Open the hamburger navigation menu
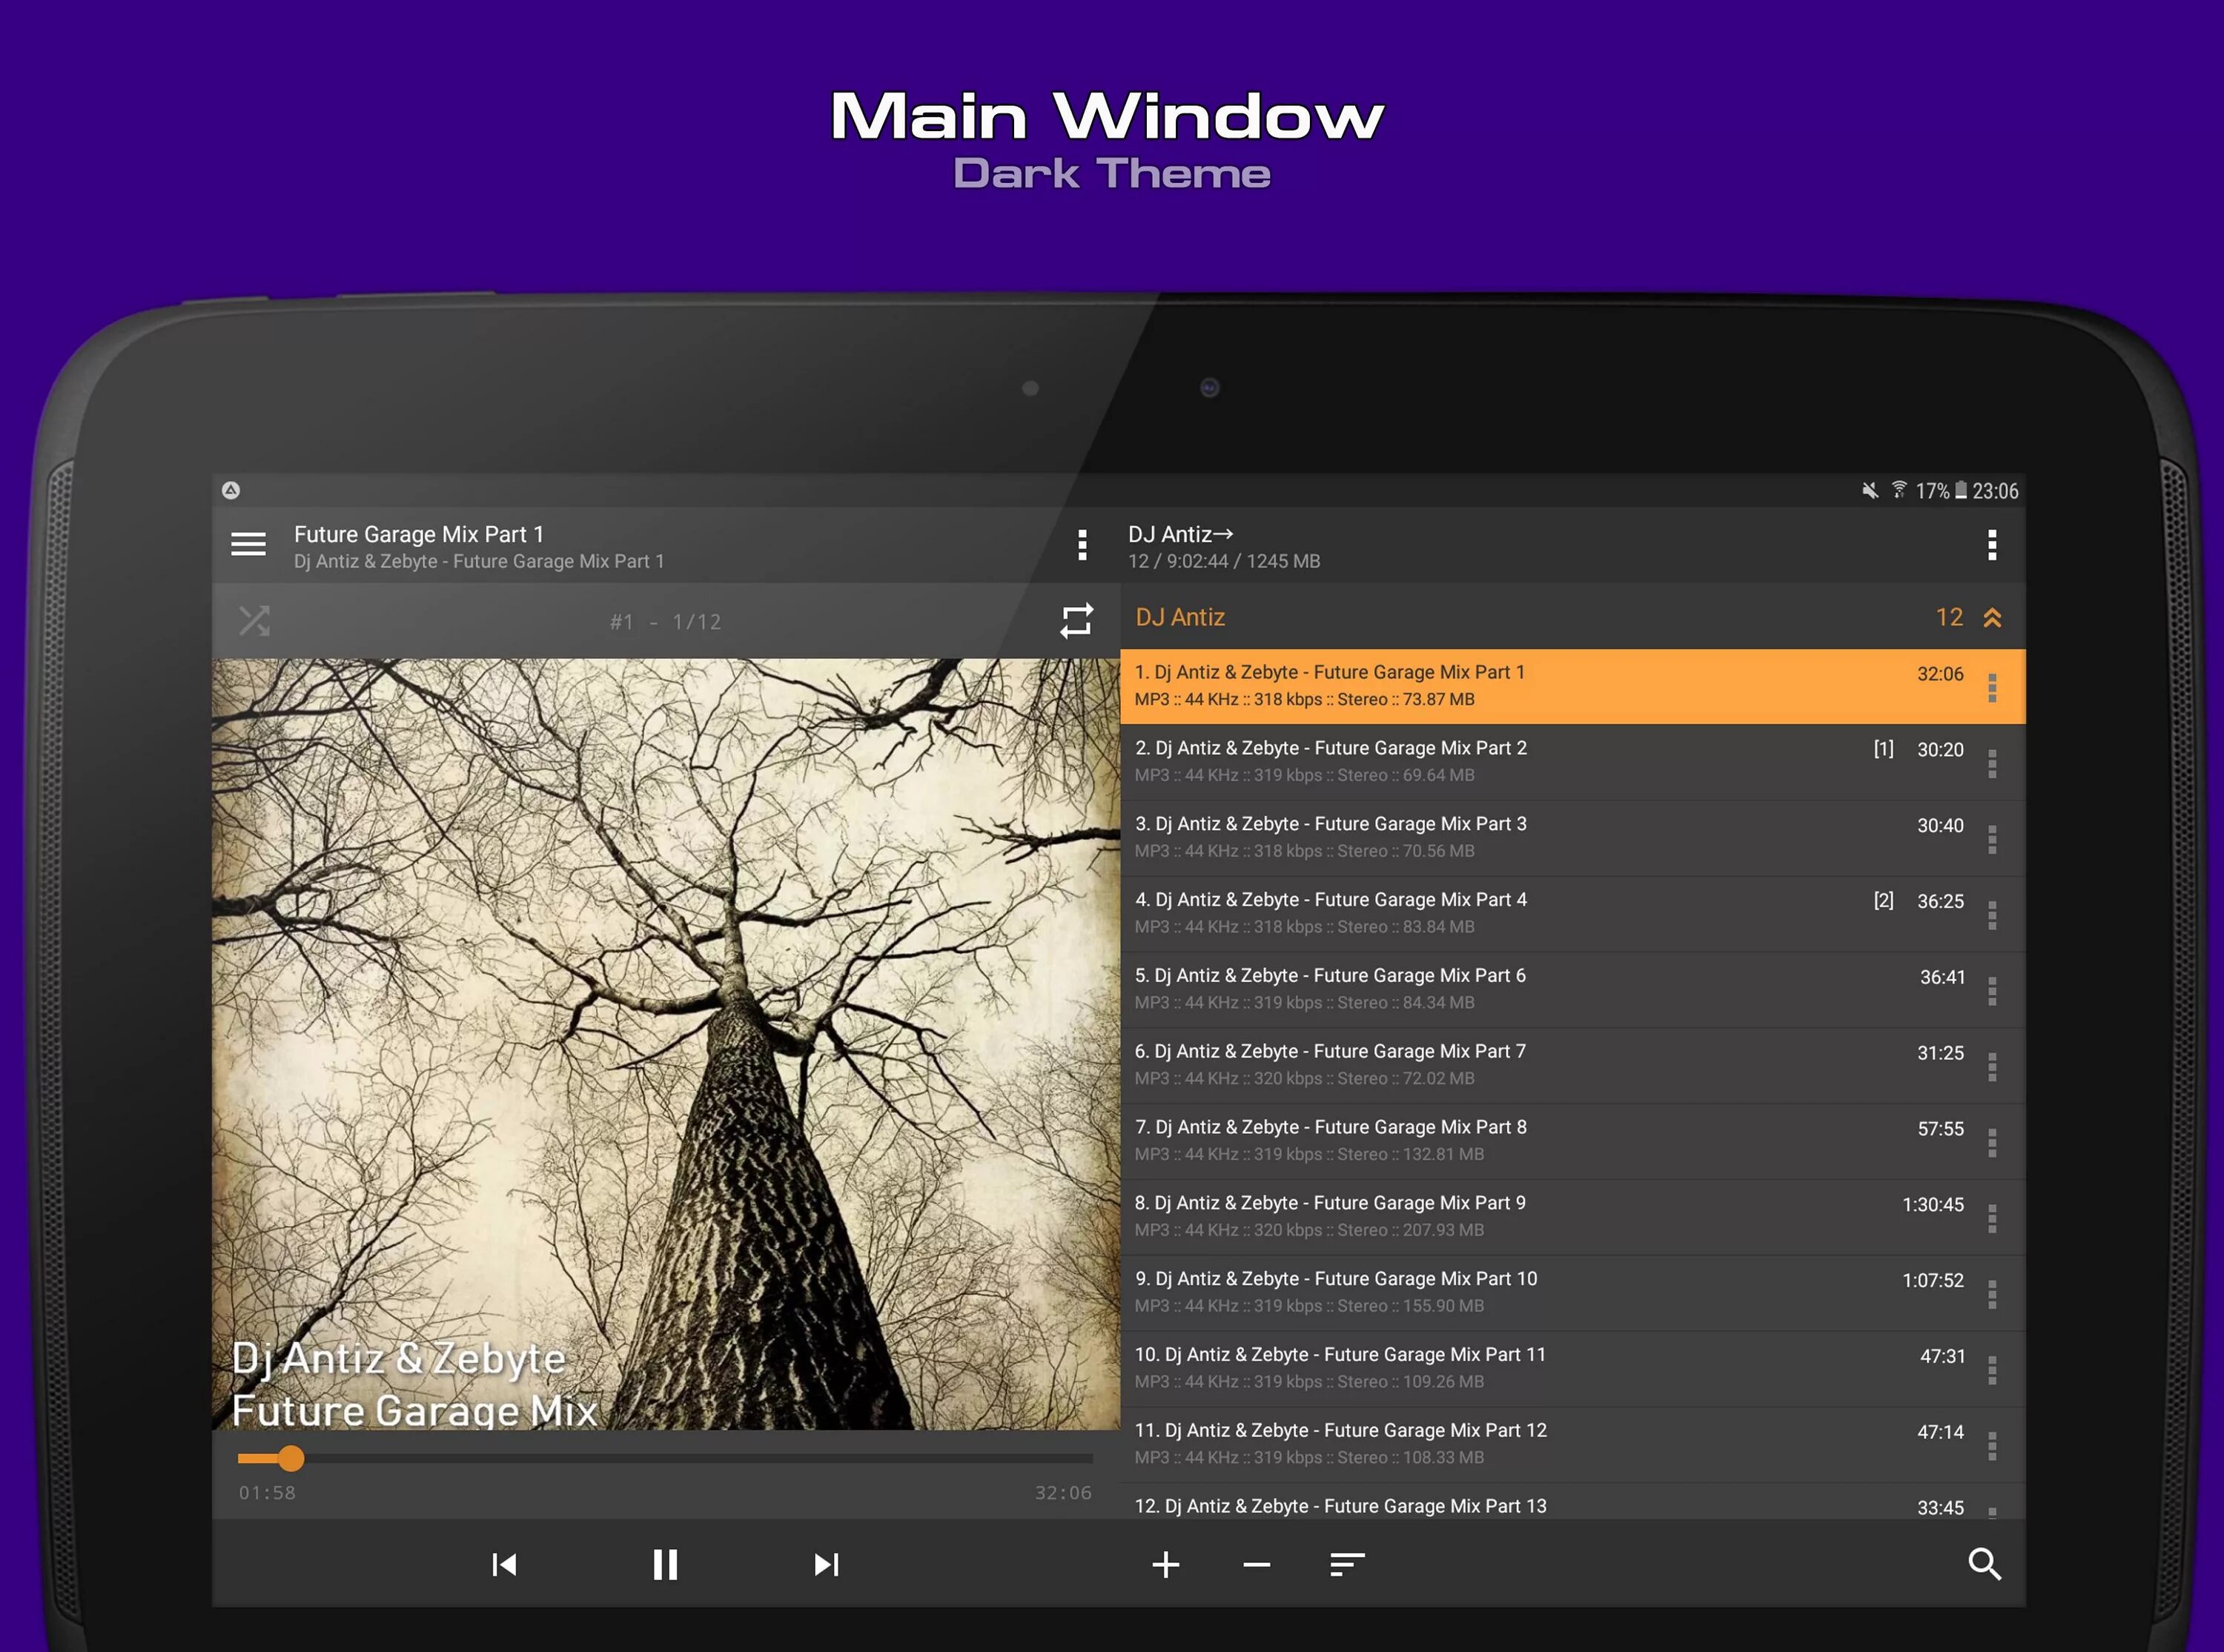The image size is (2224, 1652). coord(248,544)
